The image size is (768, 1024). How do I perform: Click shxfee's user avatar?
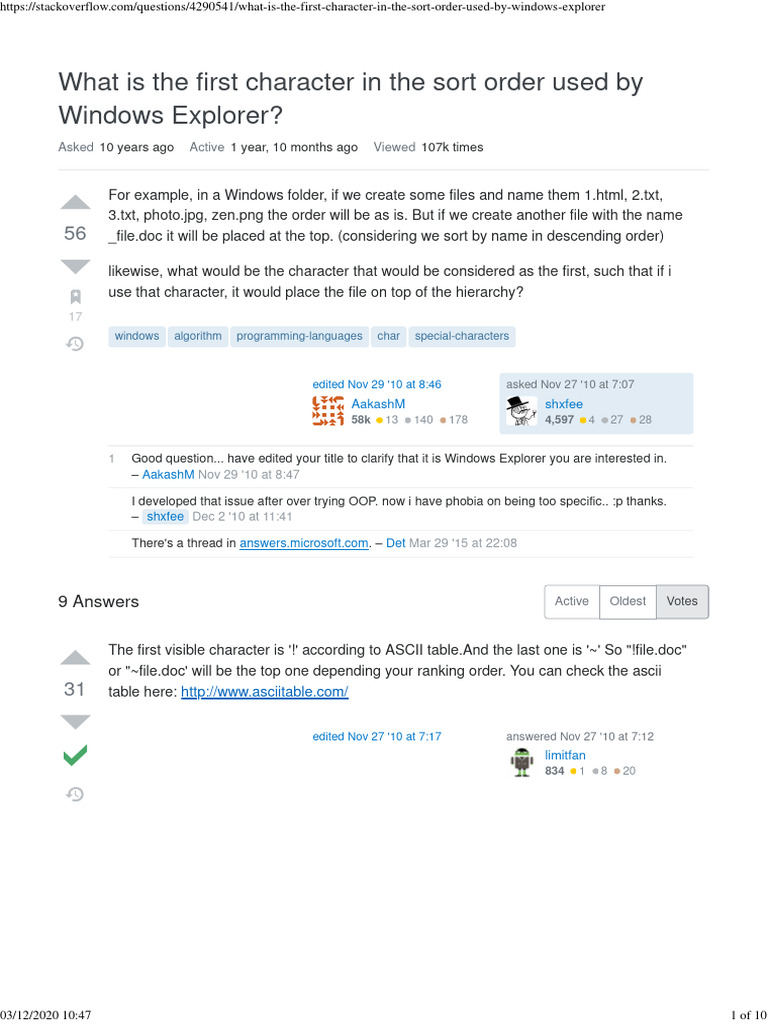click(522, 411)
